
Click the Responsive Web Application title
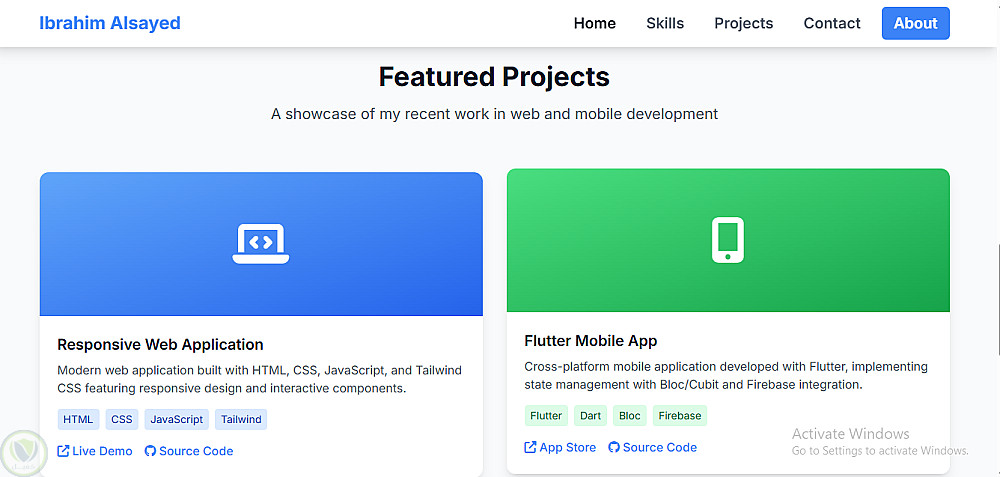160,344
